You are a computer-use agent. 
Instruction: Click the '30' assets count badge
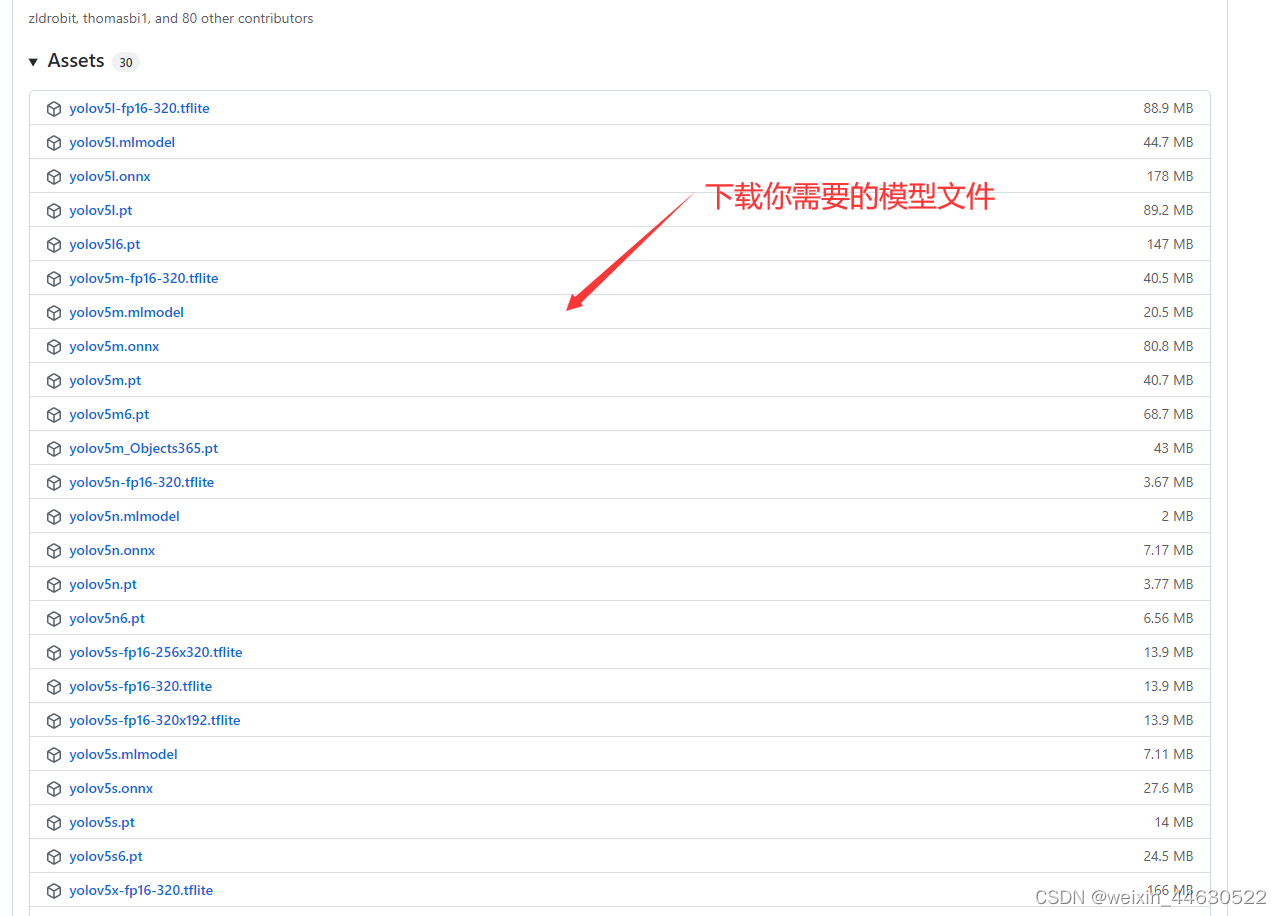(x=125, y=62)
